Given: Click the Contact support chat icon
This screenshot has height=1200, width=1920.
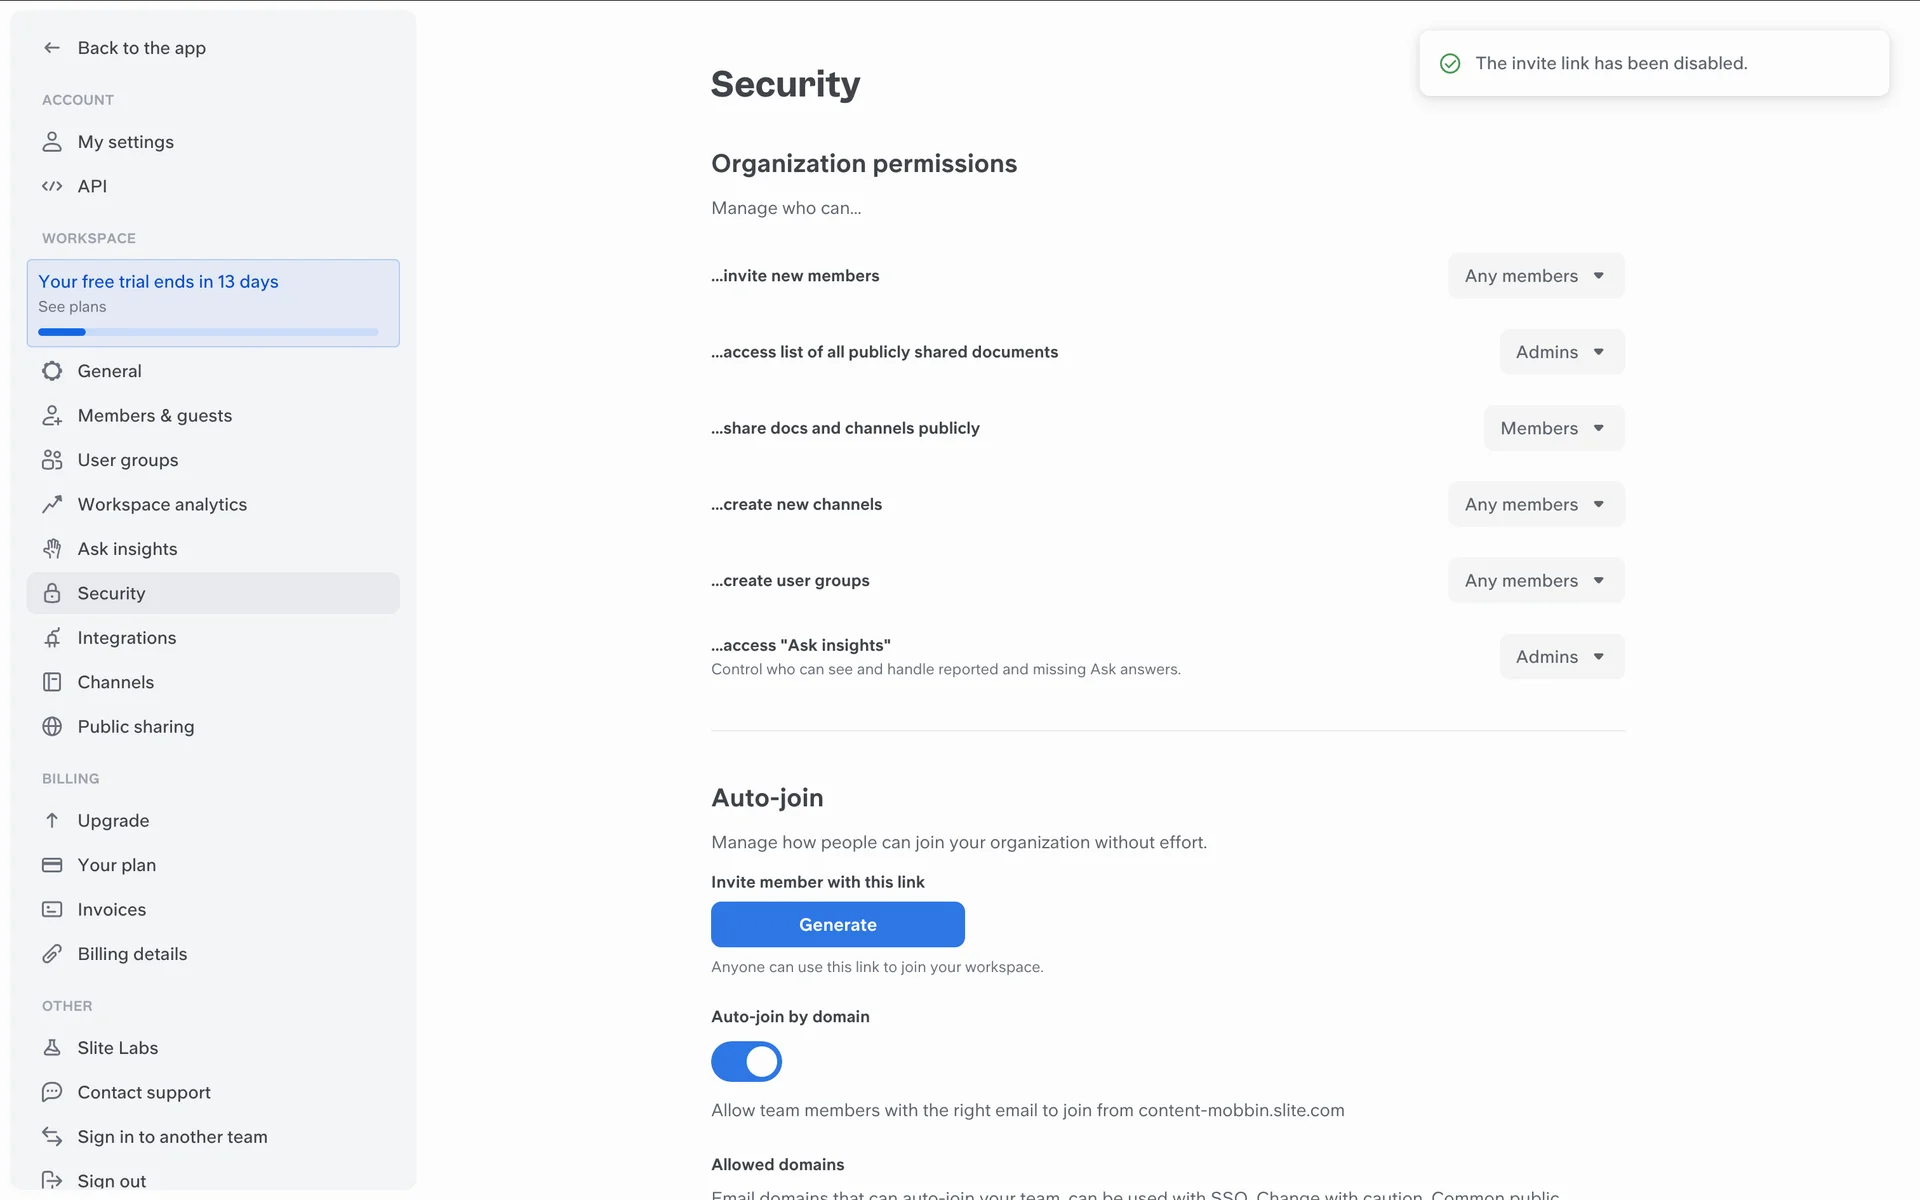Looking at the screenshot, I should (52, 1092).
